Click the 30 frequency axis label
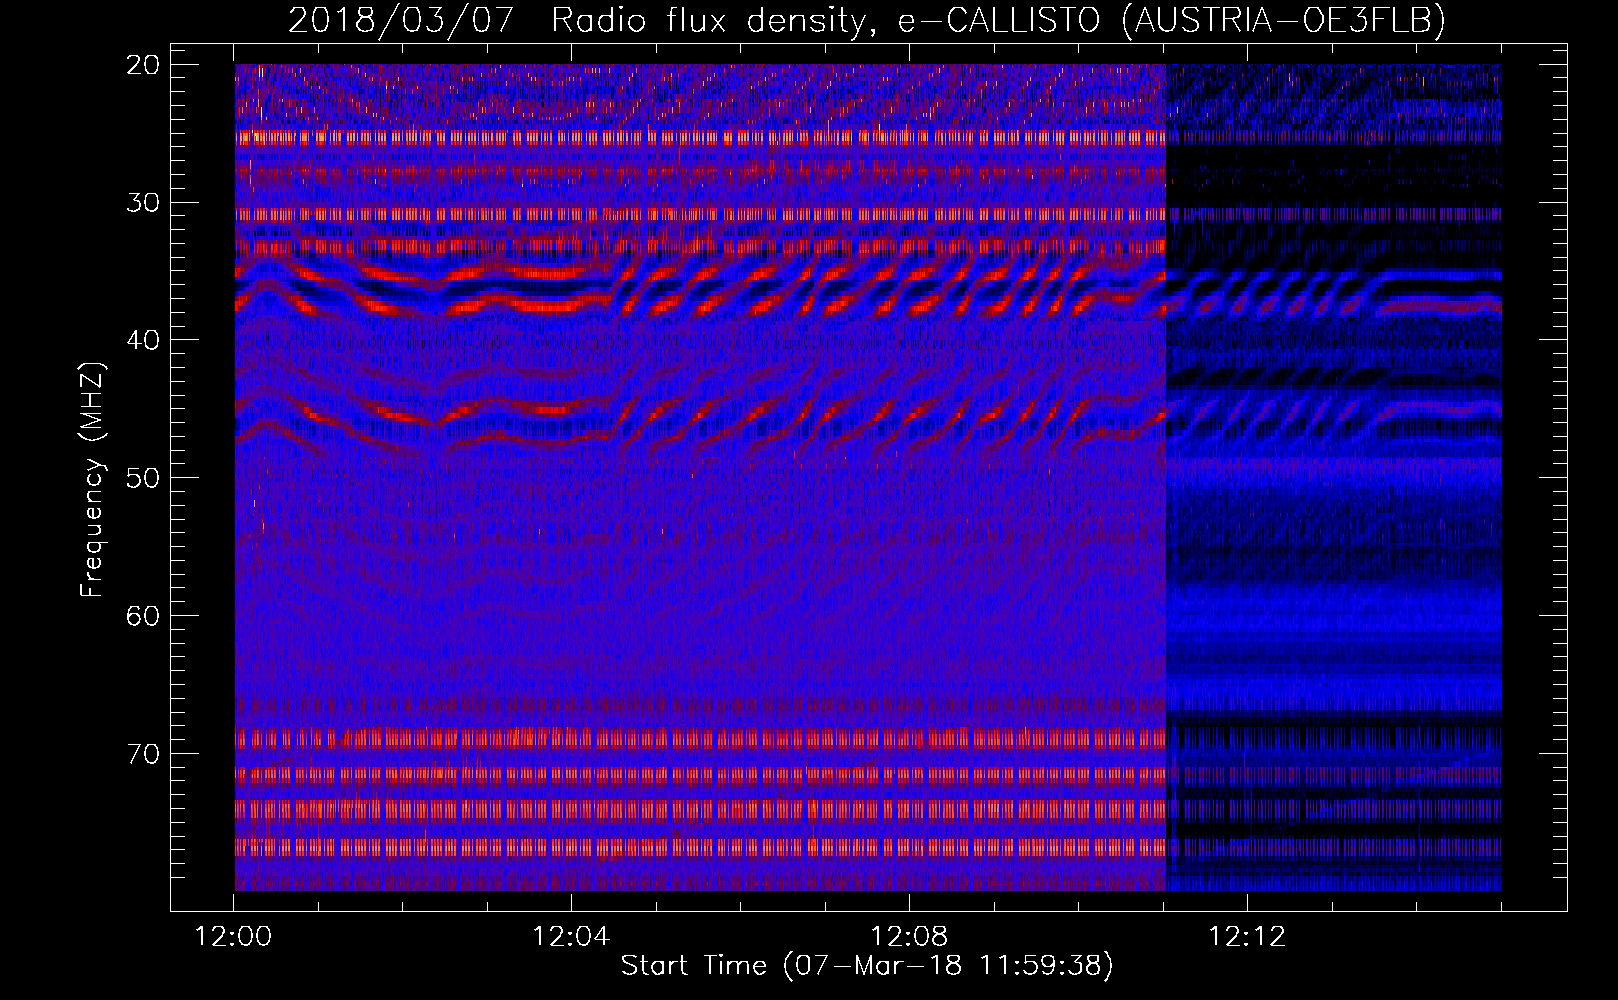This screenshot has width=1618, height=1000. pos(144,203)
